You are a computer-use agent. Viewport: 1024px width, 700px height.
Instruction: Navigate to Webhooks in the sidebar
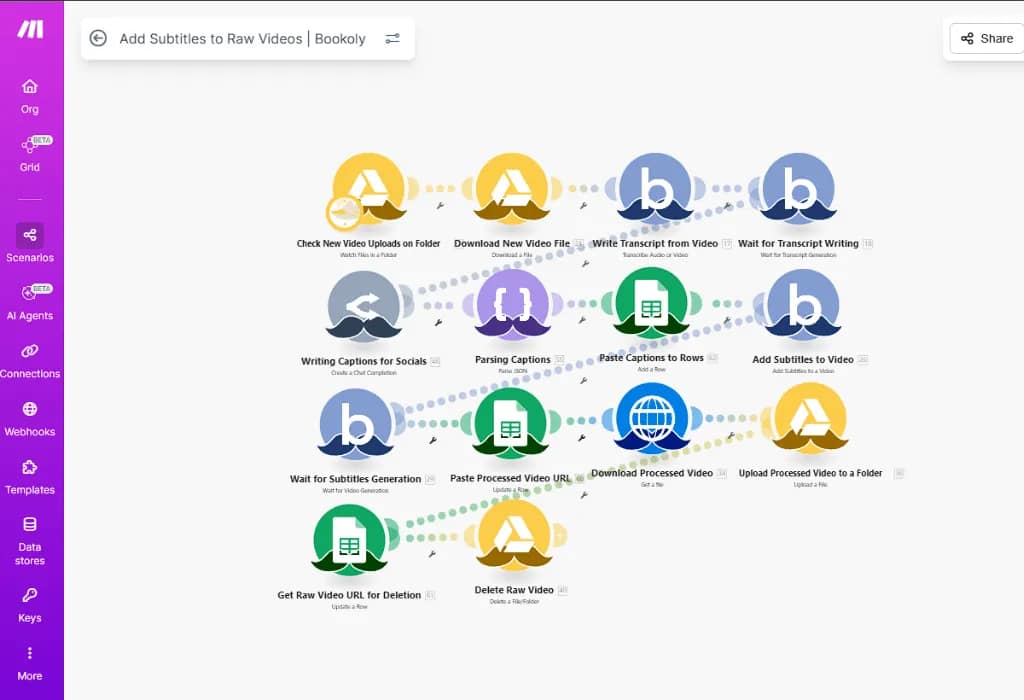click(x=30, y=418)
